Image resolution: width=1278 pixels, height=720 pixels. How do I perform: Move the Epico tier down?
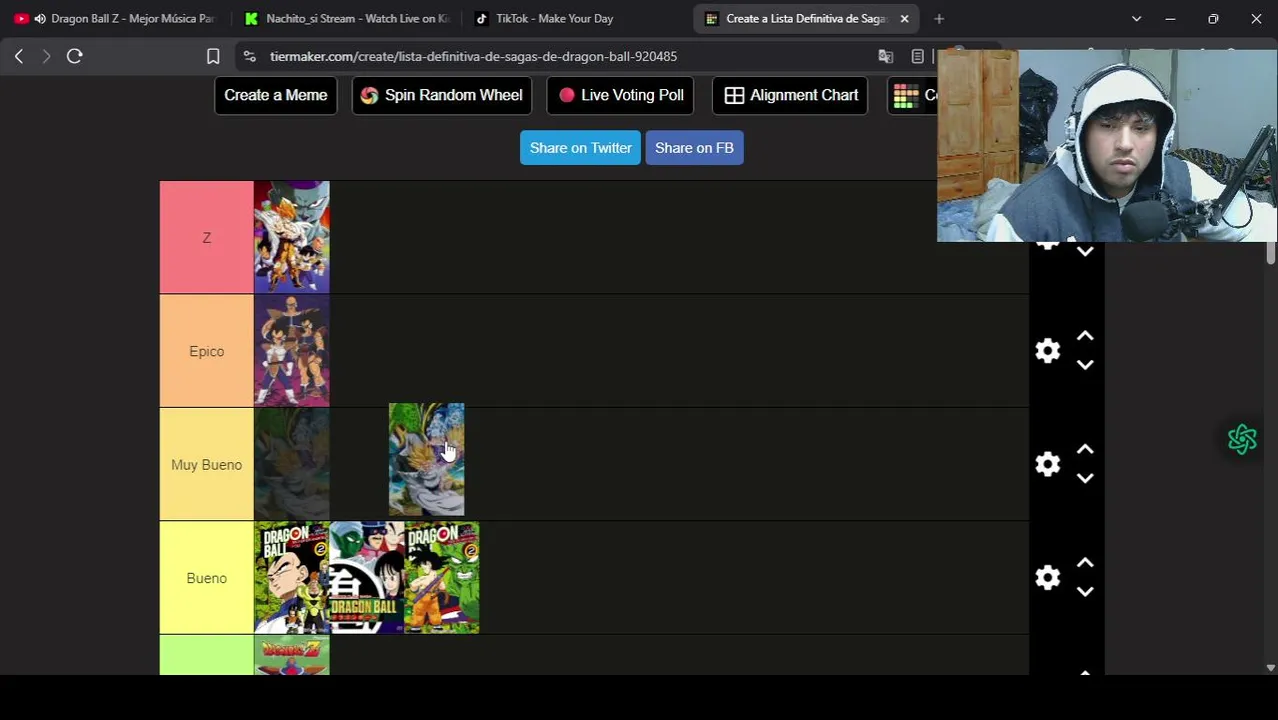[x=1085, y=365]
